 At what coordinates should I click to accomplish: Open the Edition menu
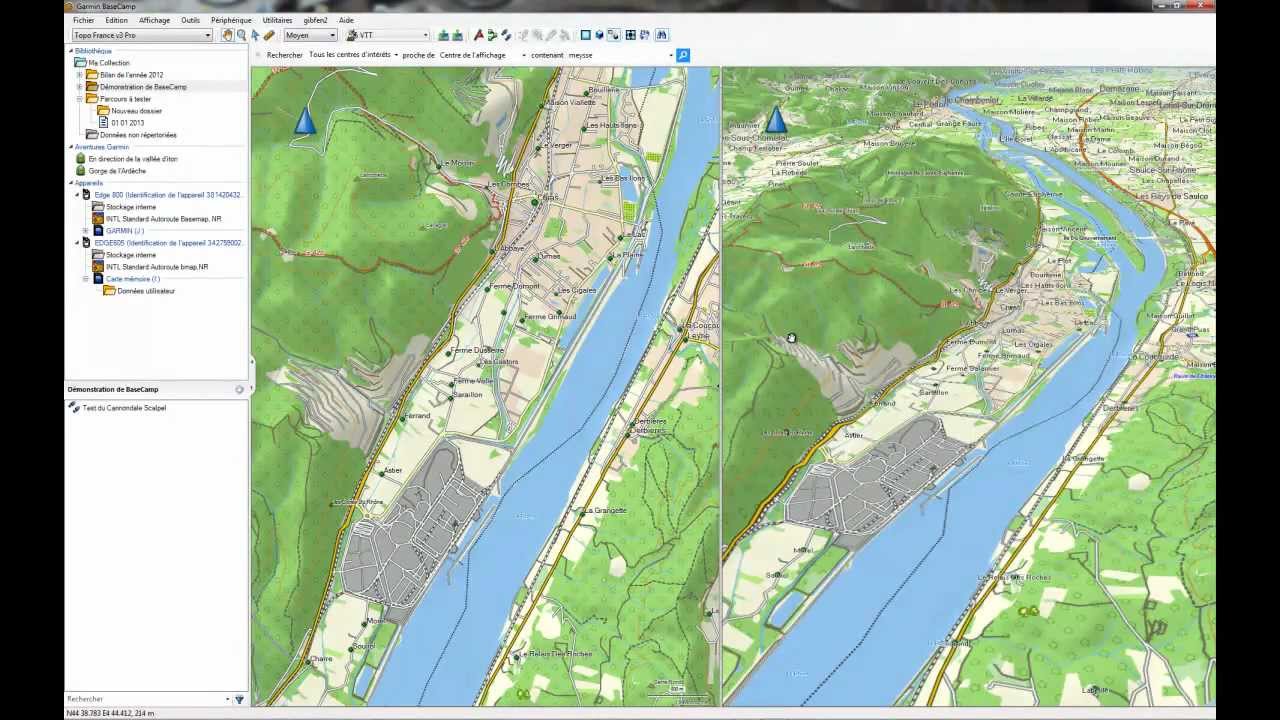[116, 20]
